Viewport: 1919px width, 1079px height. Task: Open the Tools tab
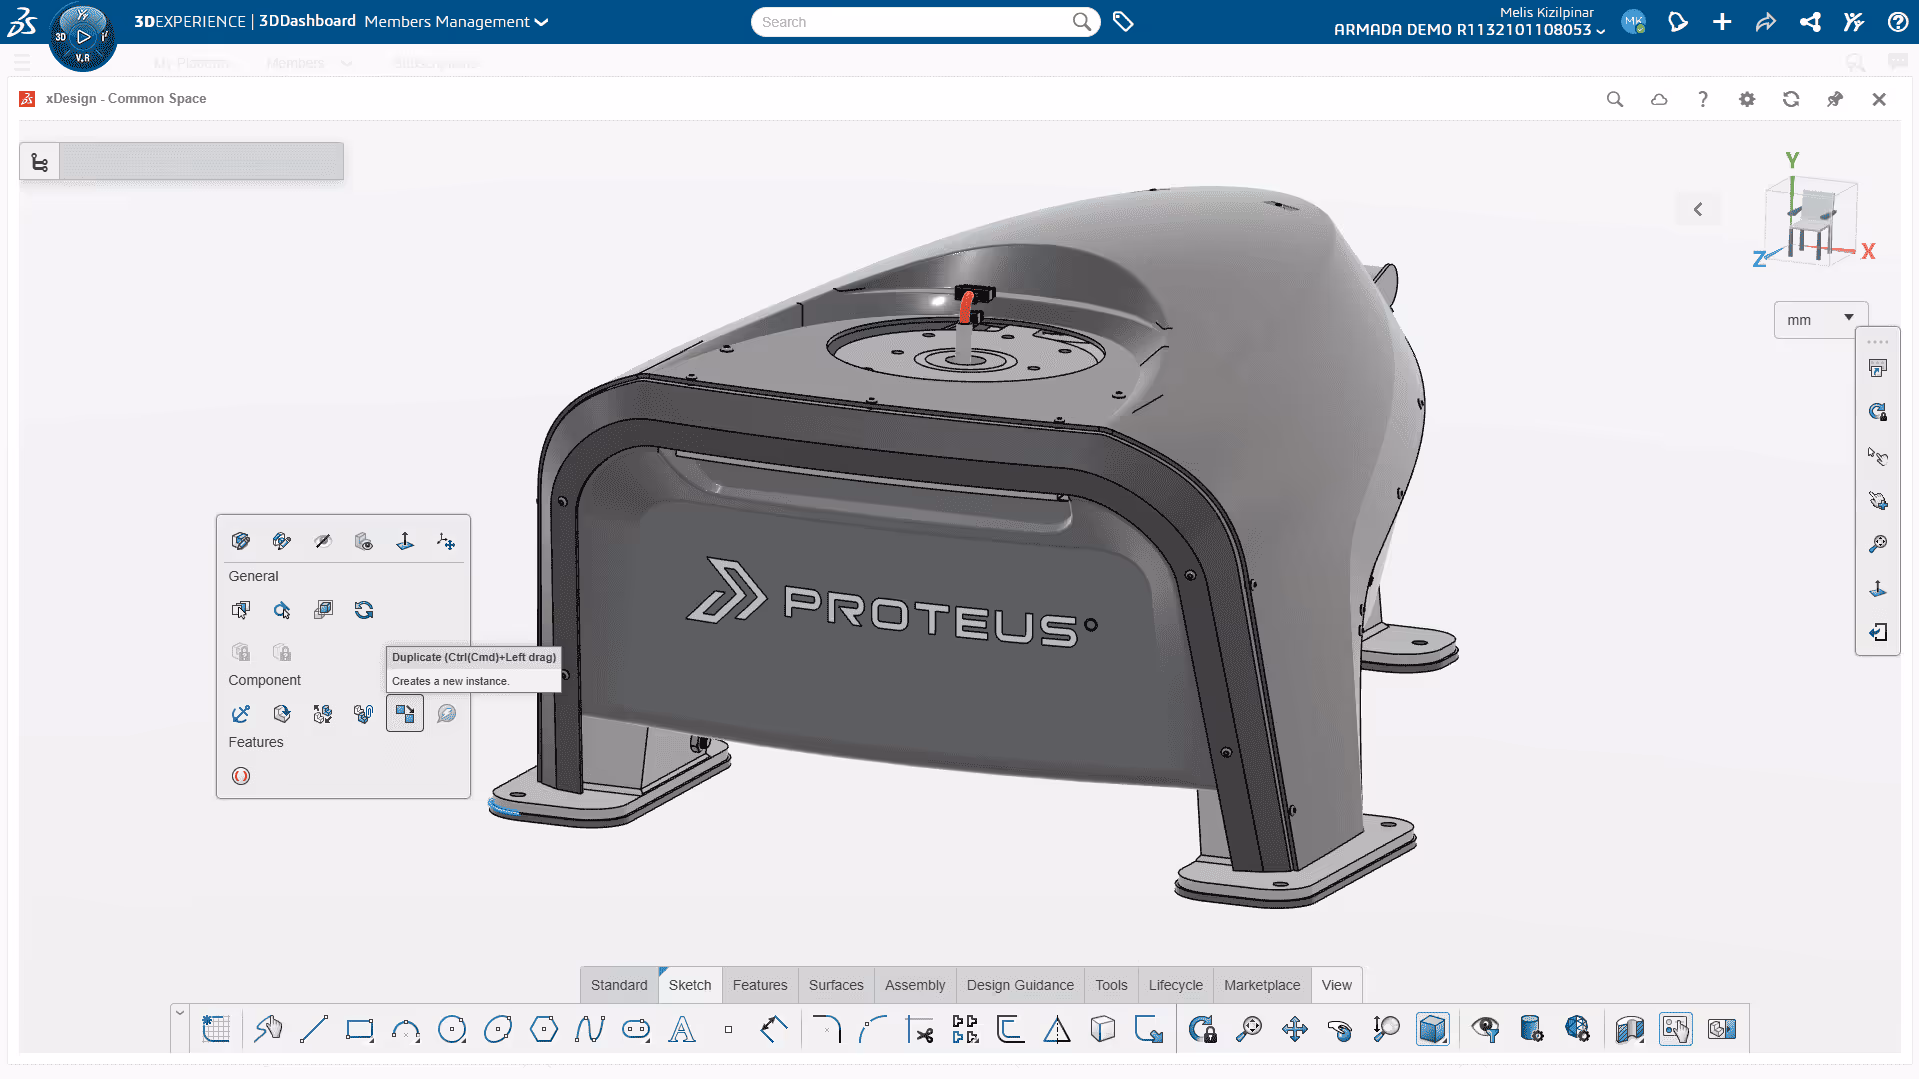[1111, 985]
